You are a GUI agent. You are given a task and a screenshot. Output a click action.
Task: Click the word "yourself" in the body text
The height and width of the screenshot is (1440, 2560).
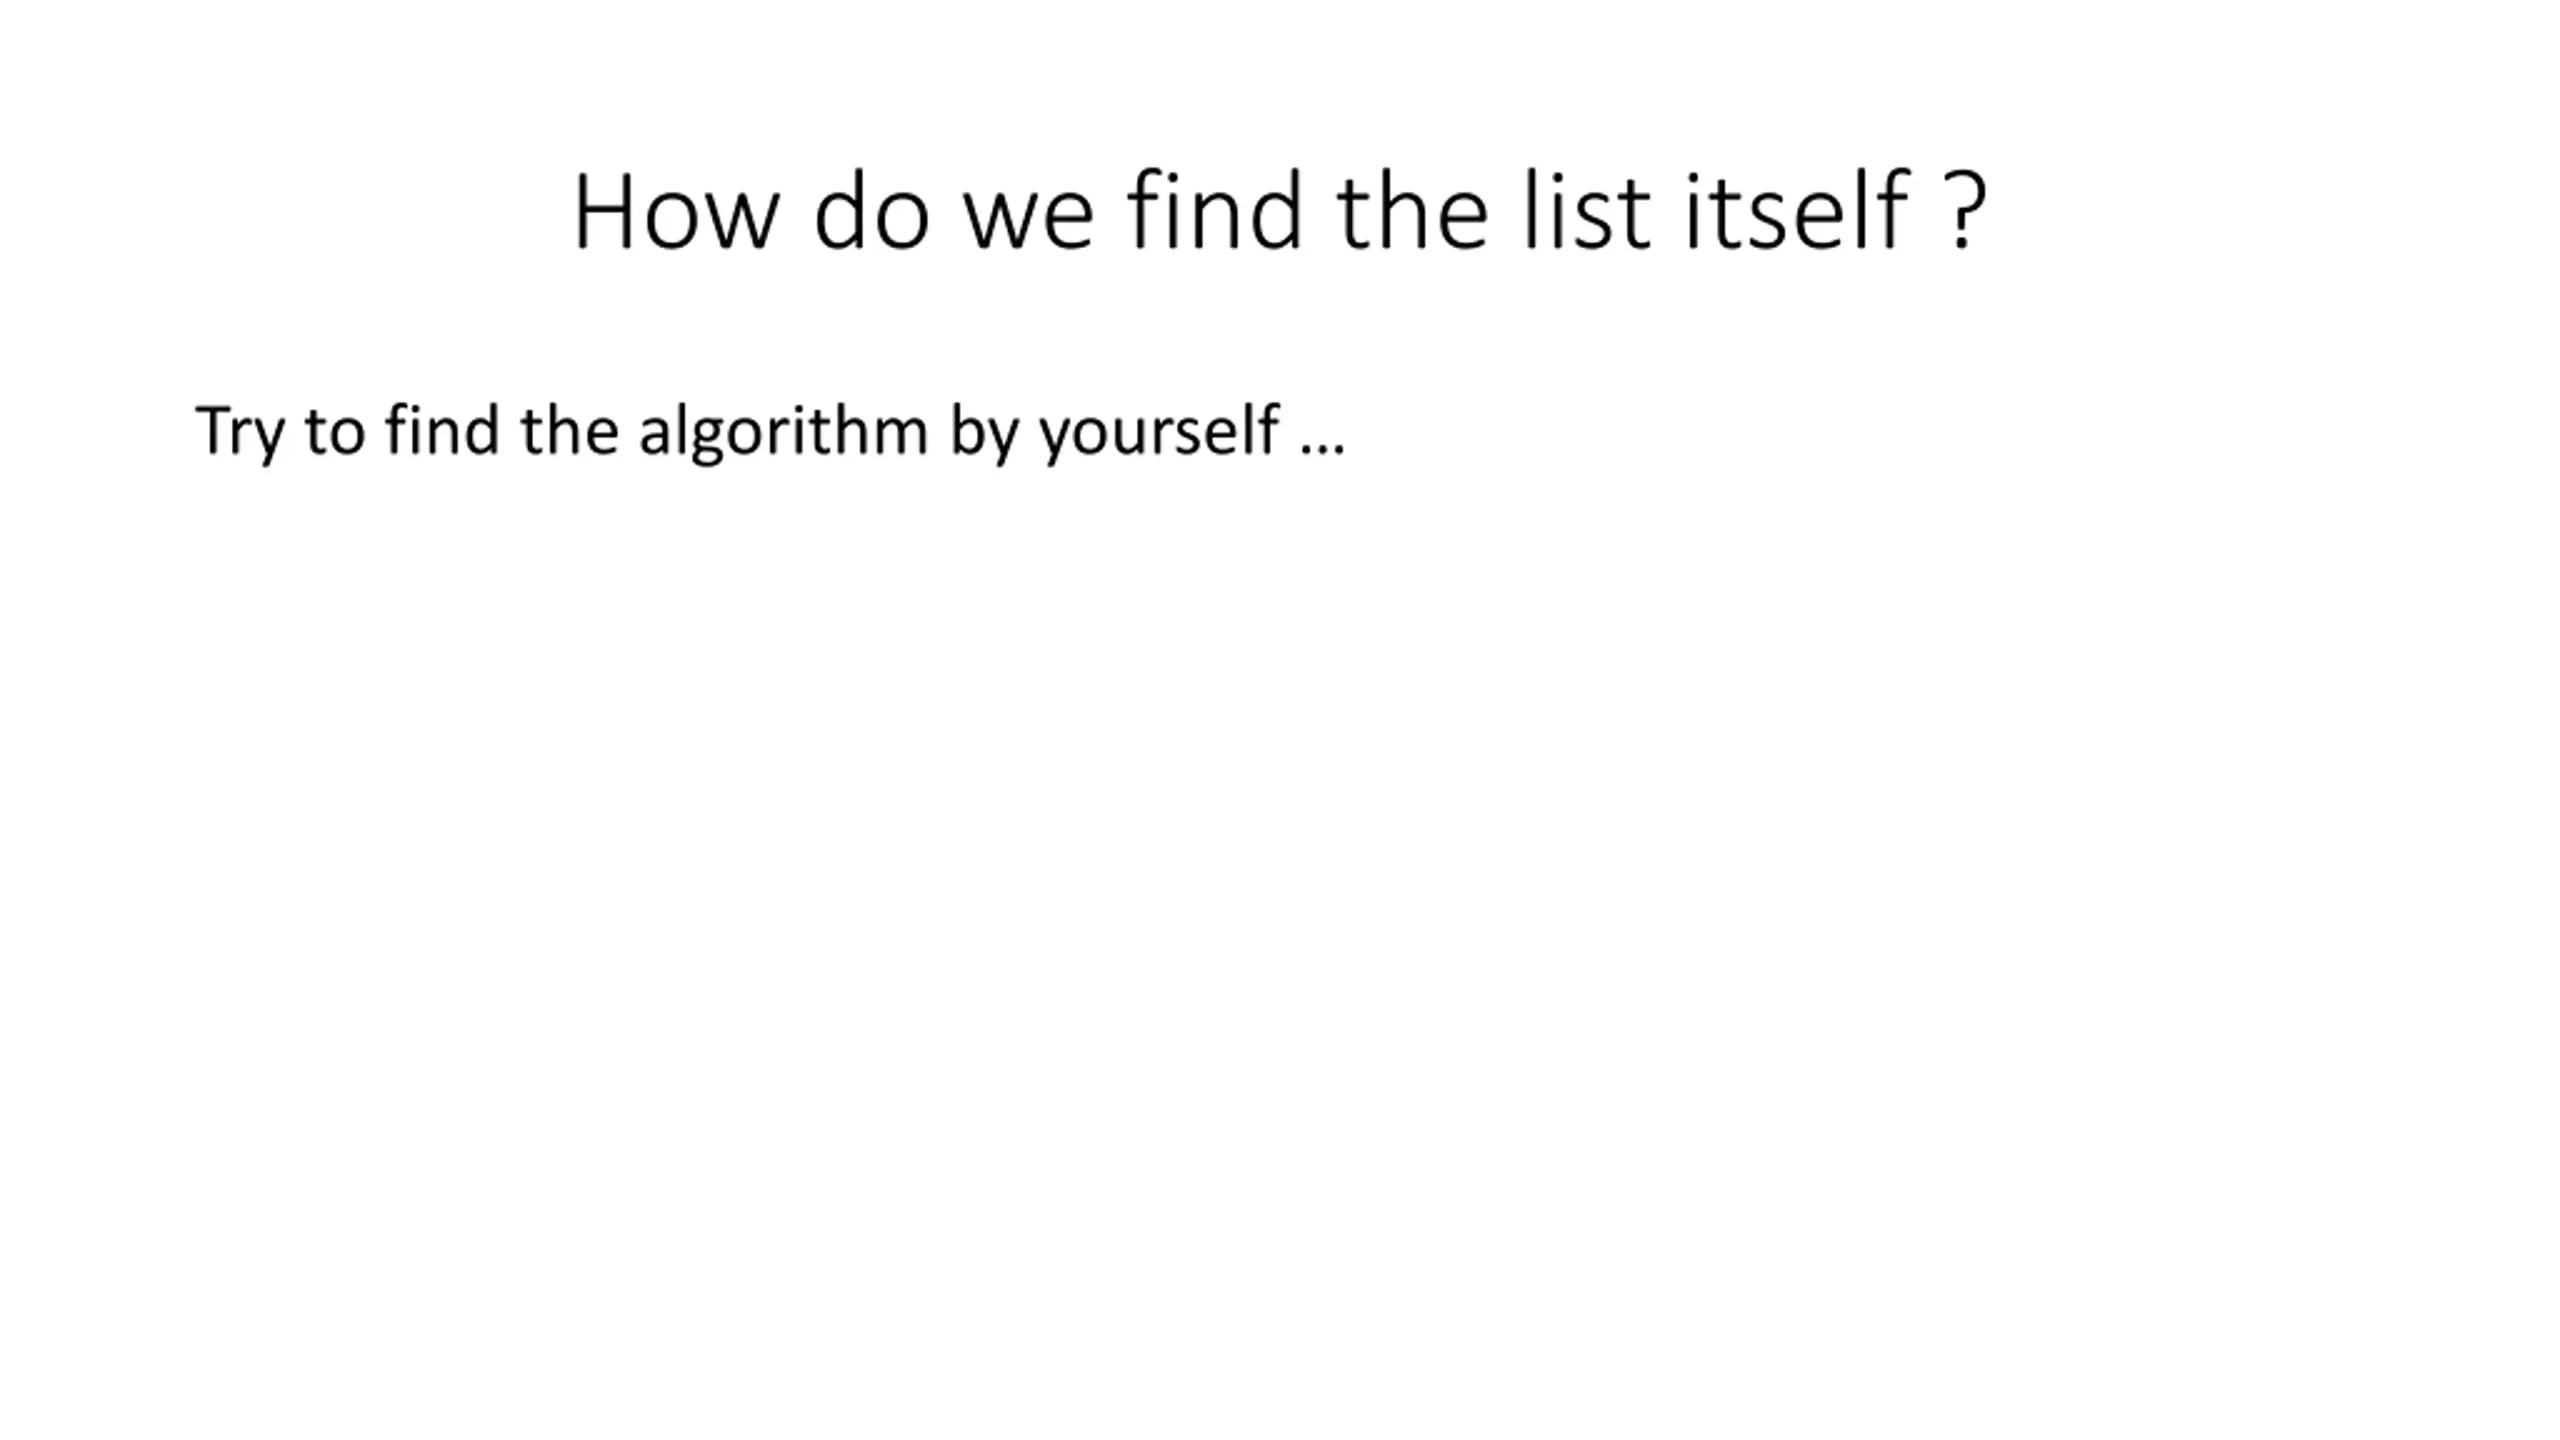pos(1159,433)
